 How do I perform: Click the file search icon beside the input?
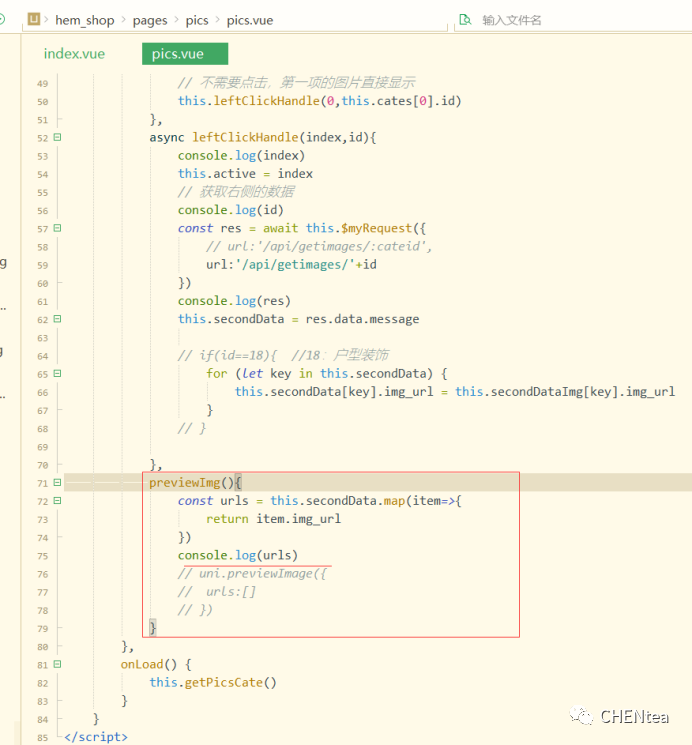tap(464, 19)
